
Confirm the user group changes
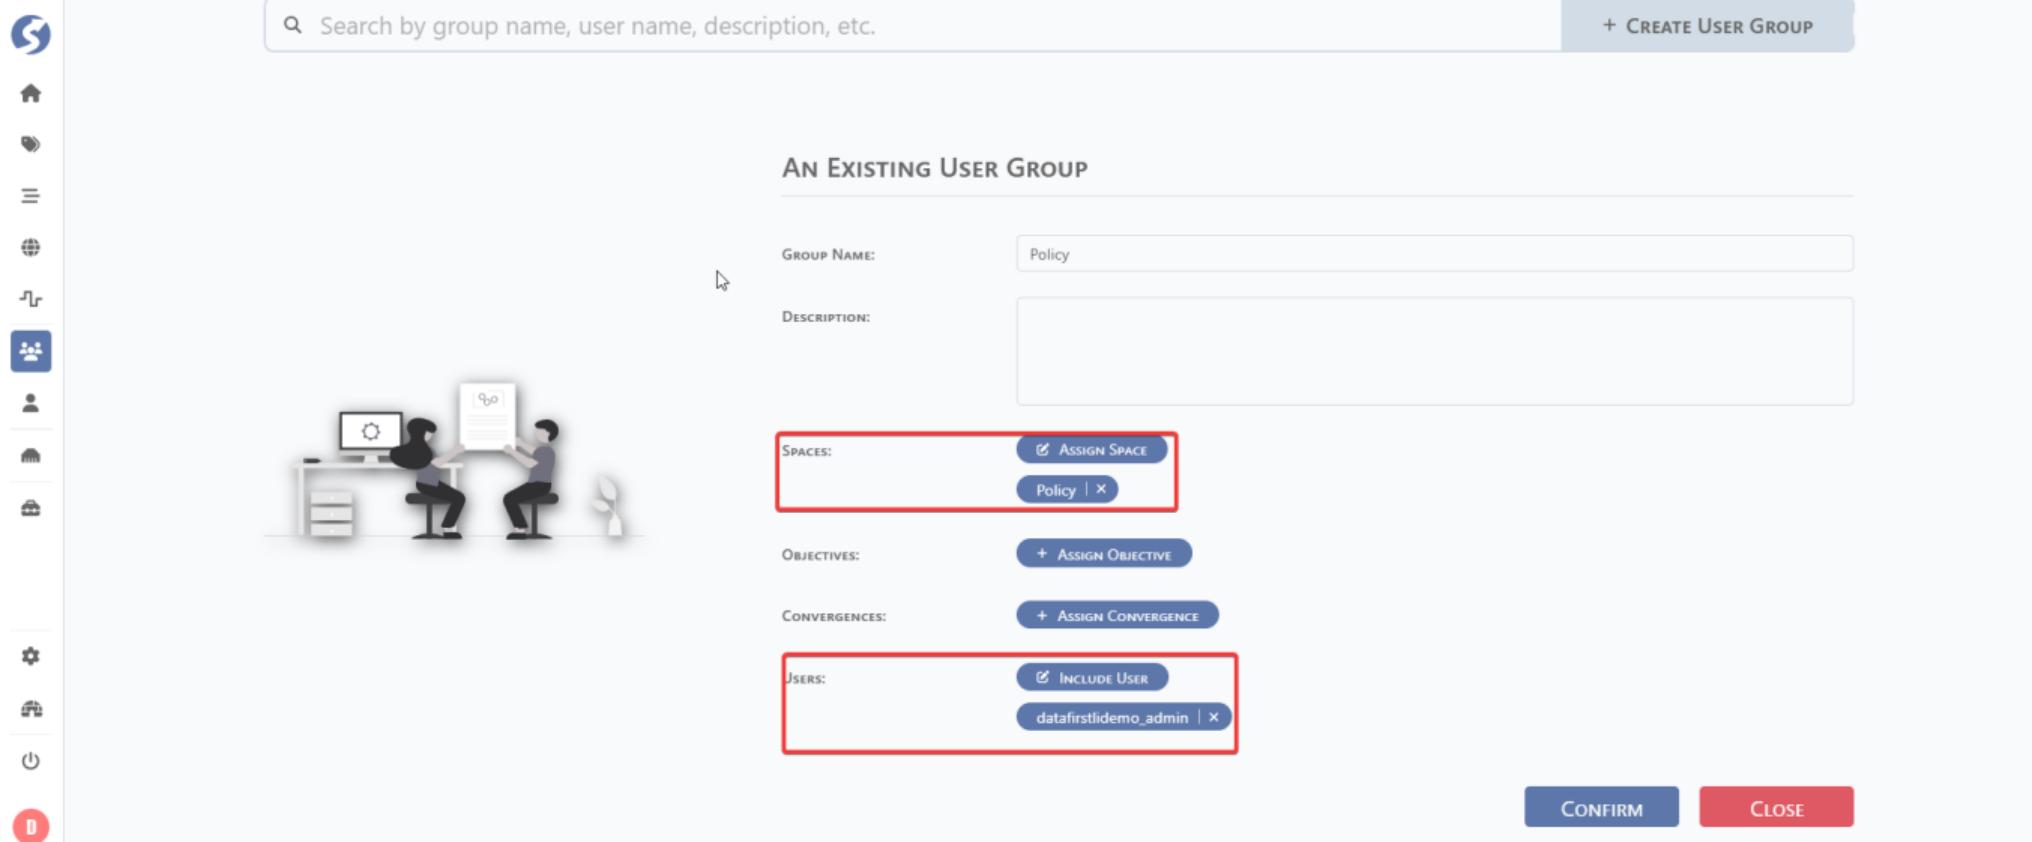(x=1601, y=808)
